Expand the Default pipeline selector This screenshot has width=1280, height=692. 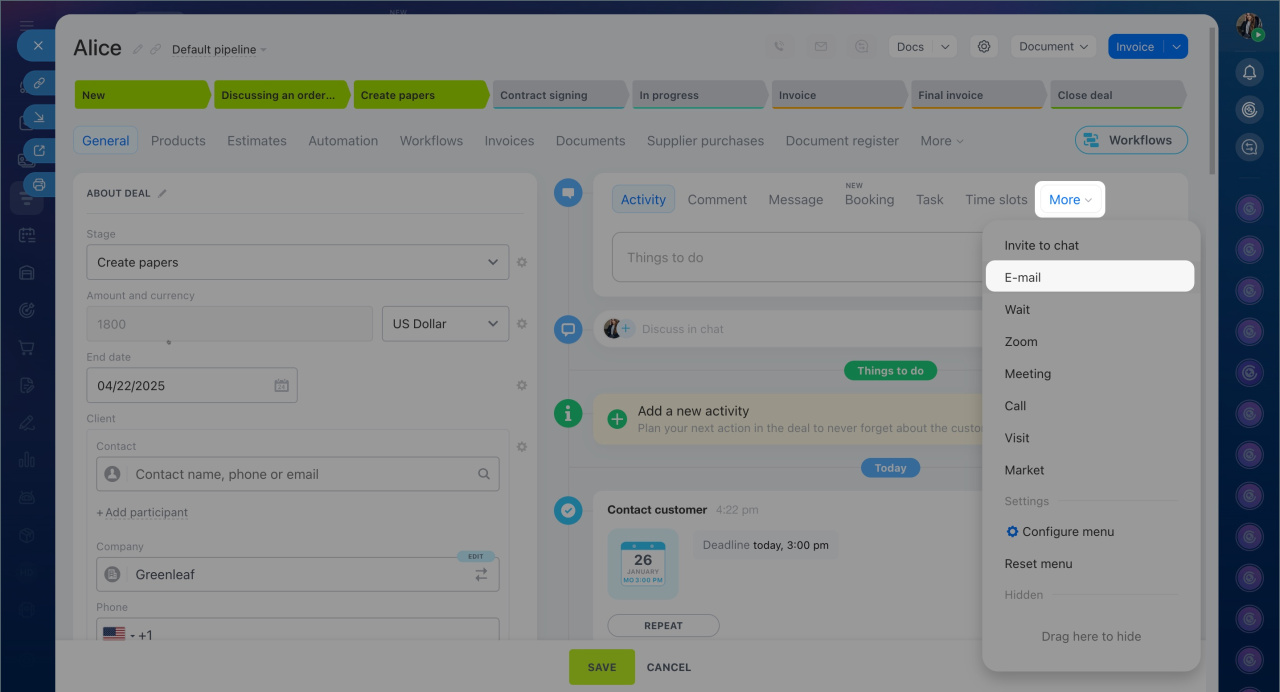coord(219,50)
